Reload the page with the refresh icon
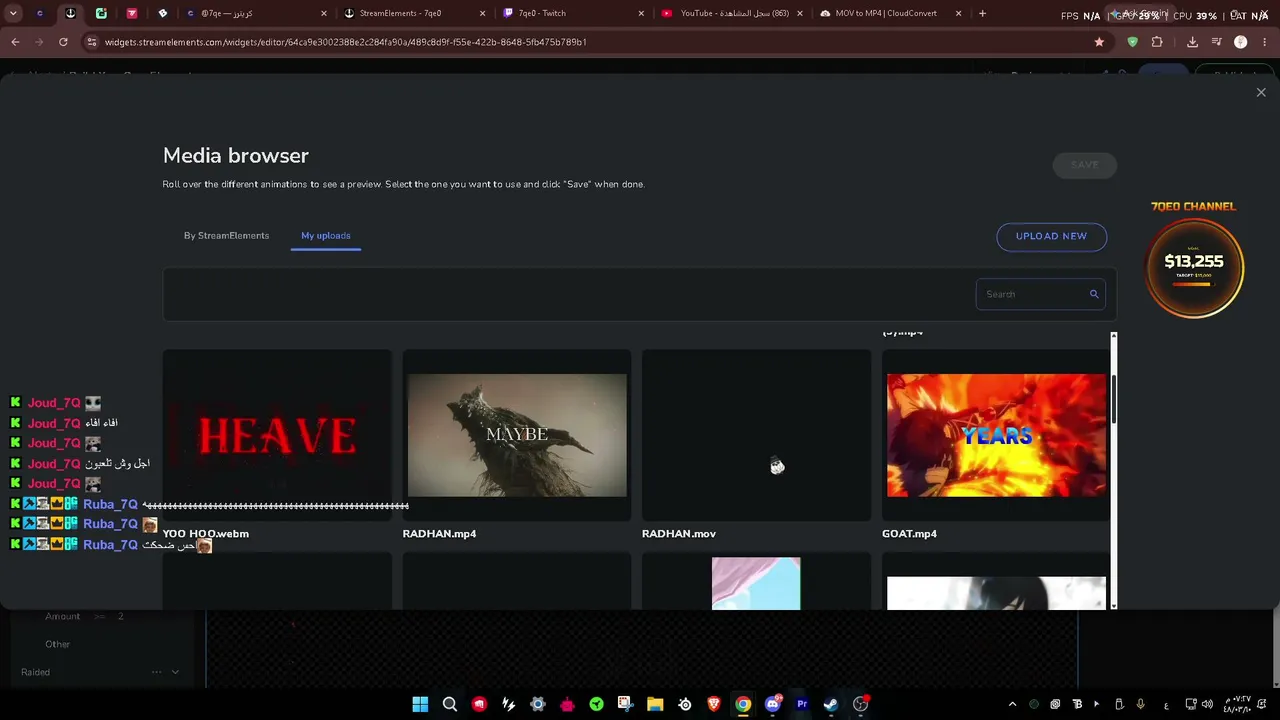1280x720 pixels. (63, 42)
